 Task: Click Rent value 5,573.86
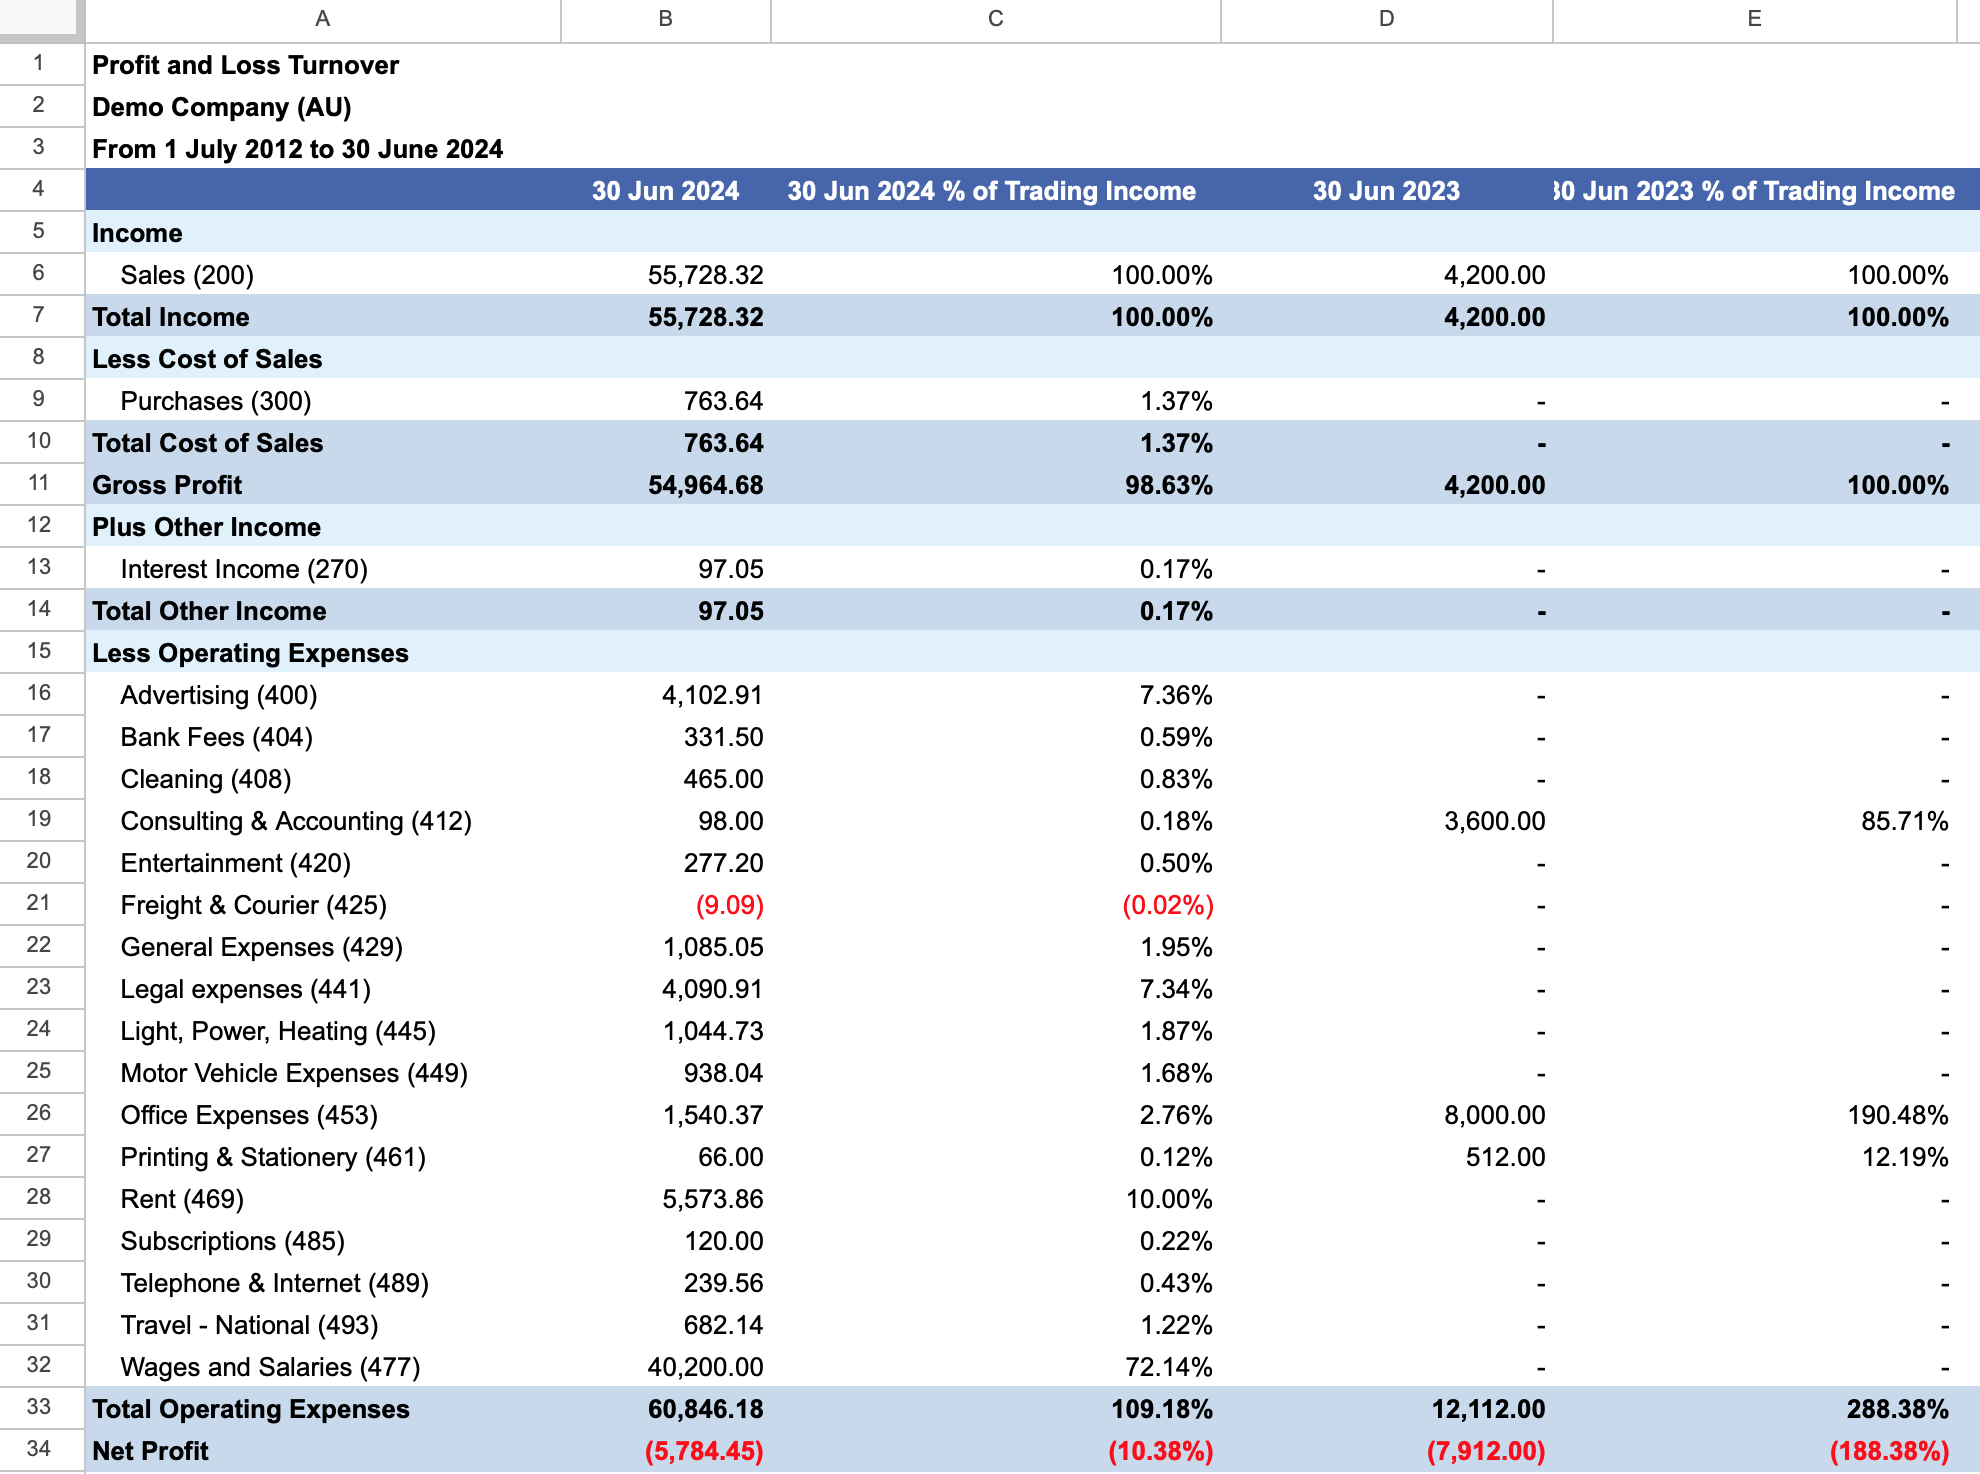(713, 1199)
